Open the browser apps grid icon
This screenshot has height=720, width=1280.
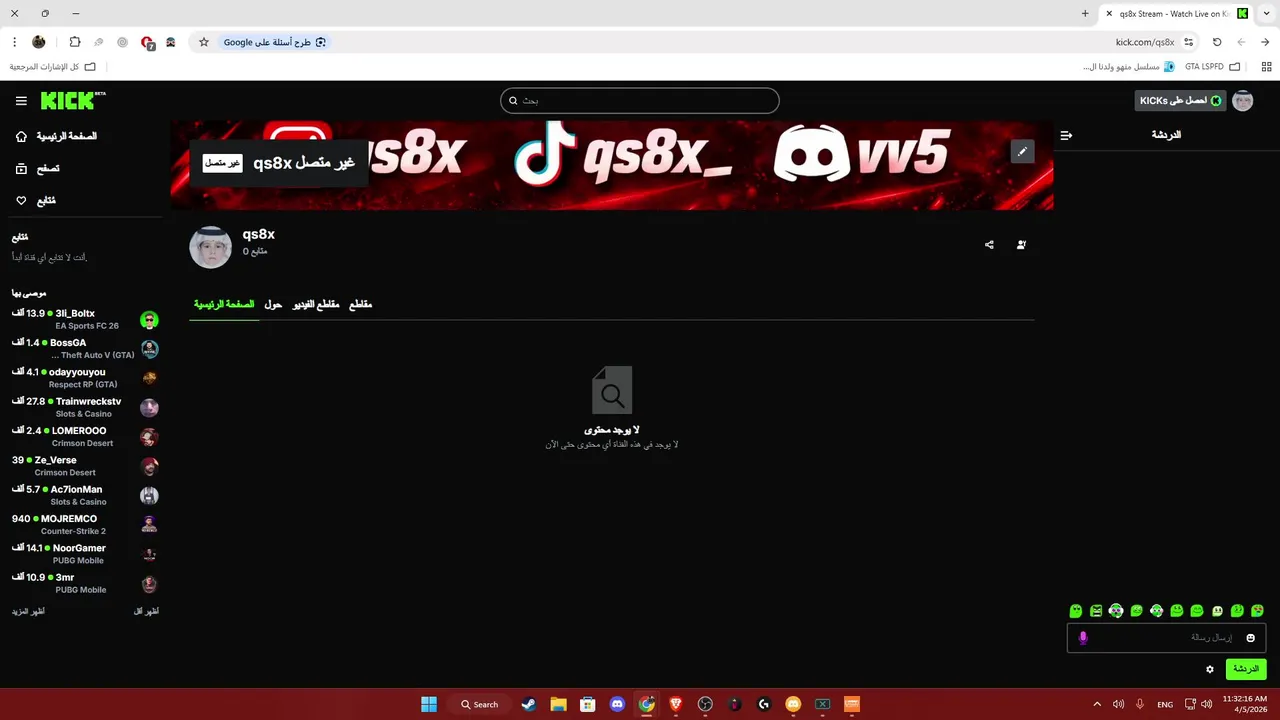click(1266, 67)
